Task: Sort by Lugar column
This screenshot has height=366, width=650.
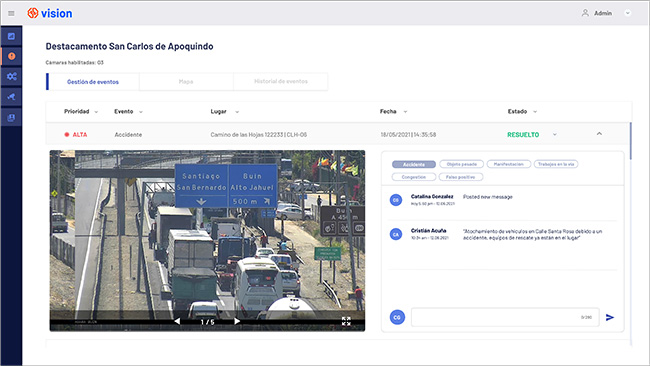Action: click(x=225, y=111)
